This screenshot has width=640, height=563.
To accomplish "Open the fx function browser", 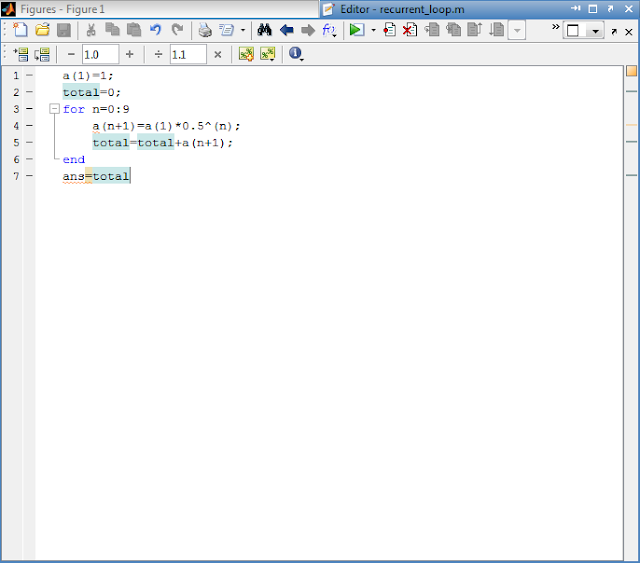I will tap(329, 30).
